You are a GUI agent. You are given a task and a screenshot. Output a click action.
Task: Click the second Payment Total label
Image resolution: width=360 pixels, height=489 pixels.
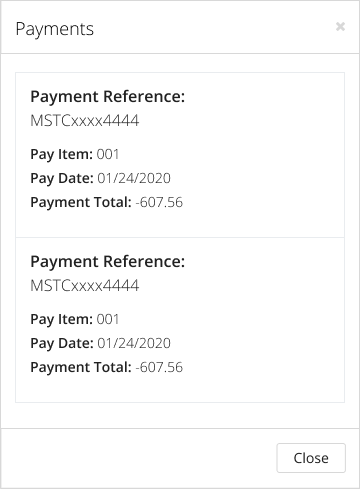pos(81,367)
